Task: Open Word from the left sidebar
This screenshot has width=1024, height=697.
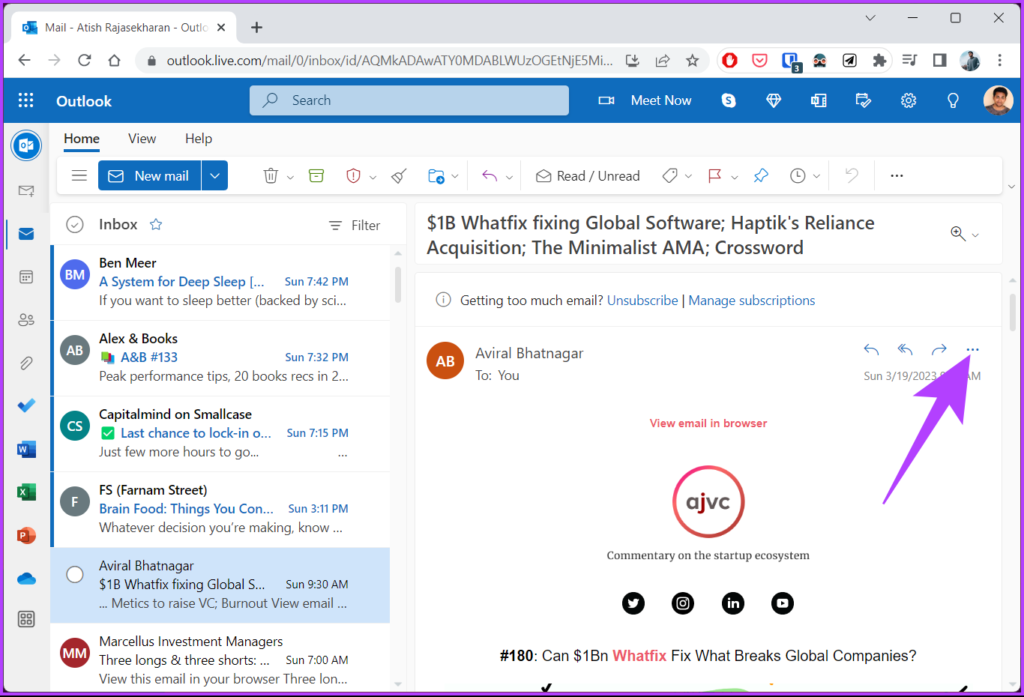Action: tap(26, 449)
